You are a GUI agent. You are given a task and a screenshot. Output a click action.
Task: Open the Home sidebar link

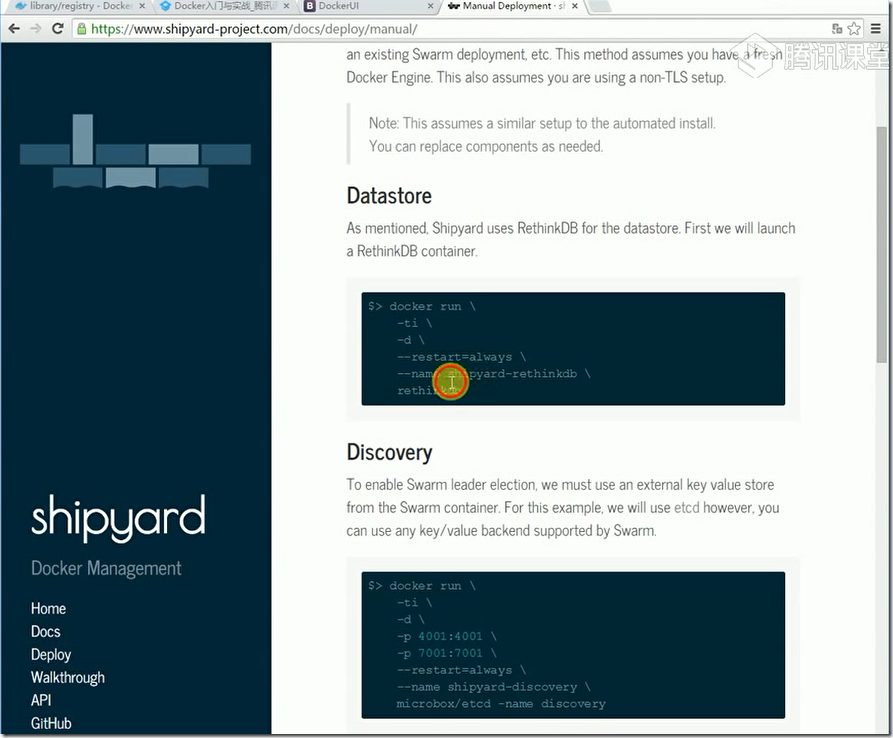click(48, 608)
